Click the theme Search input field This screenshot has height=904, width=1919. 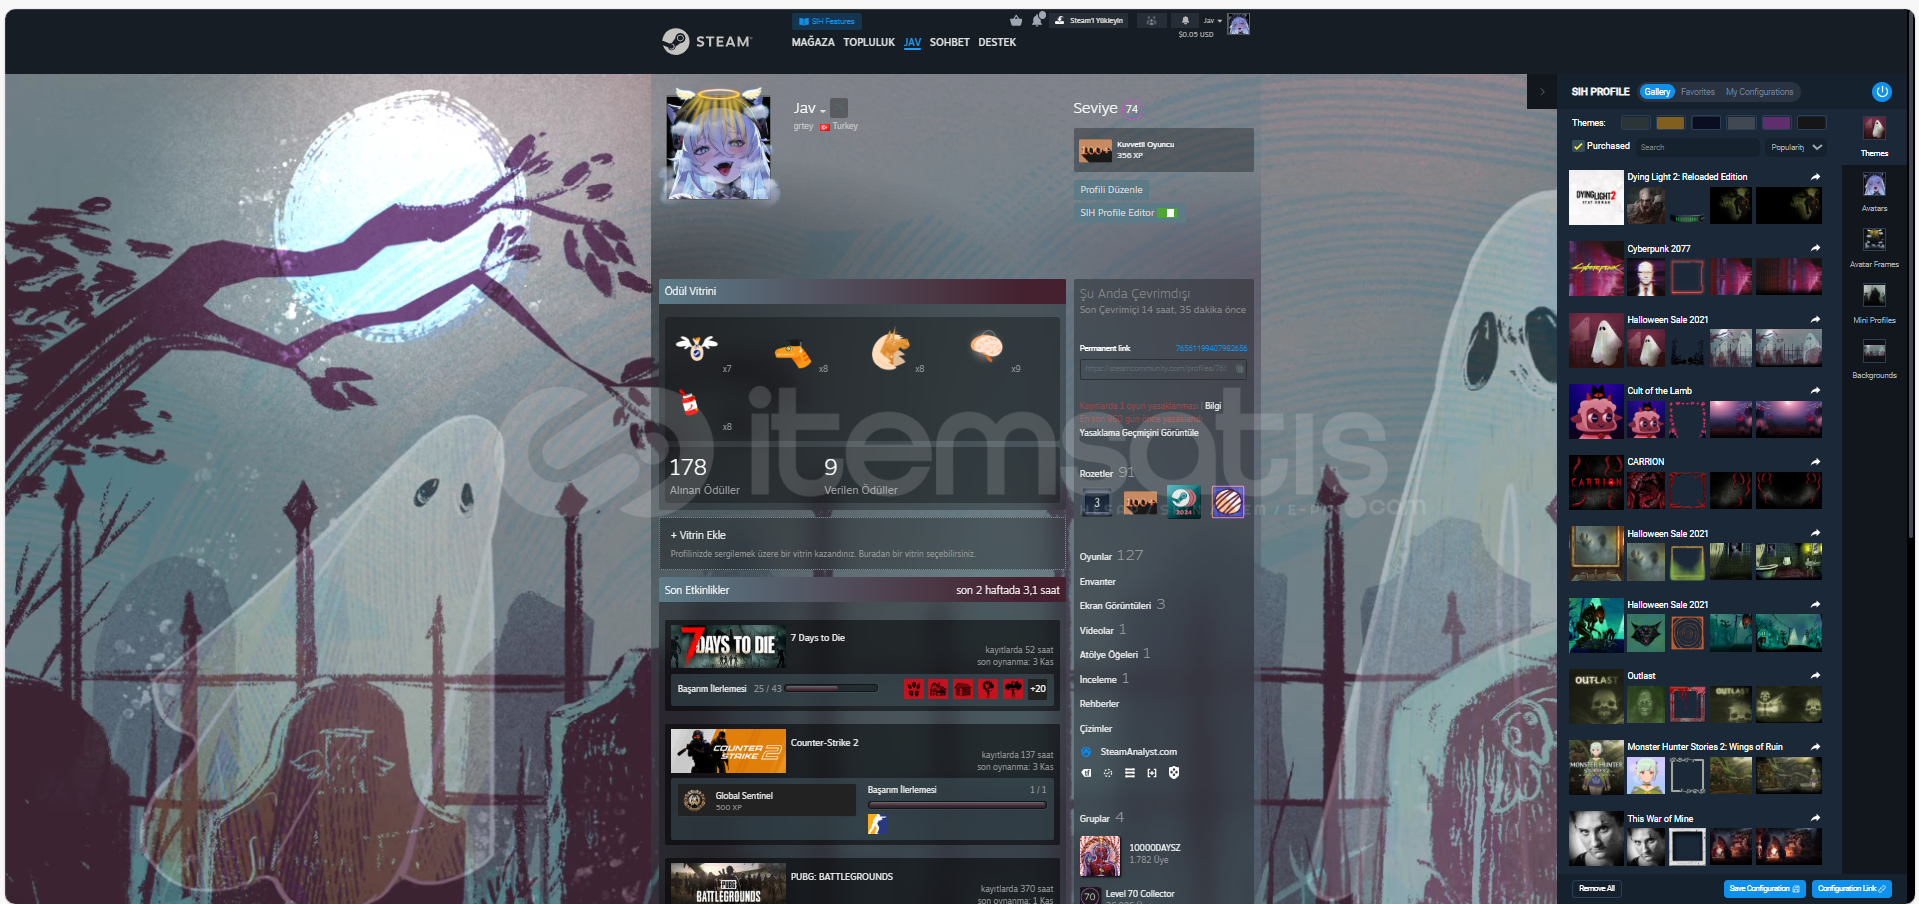click(1696, 147)
